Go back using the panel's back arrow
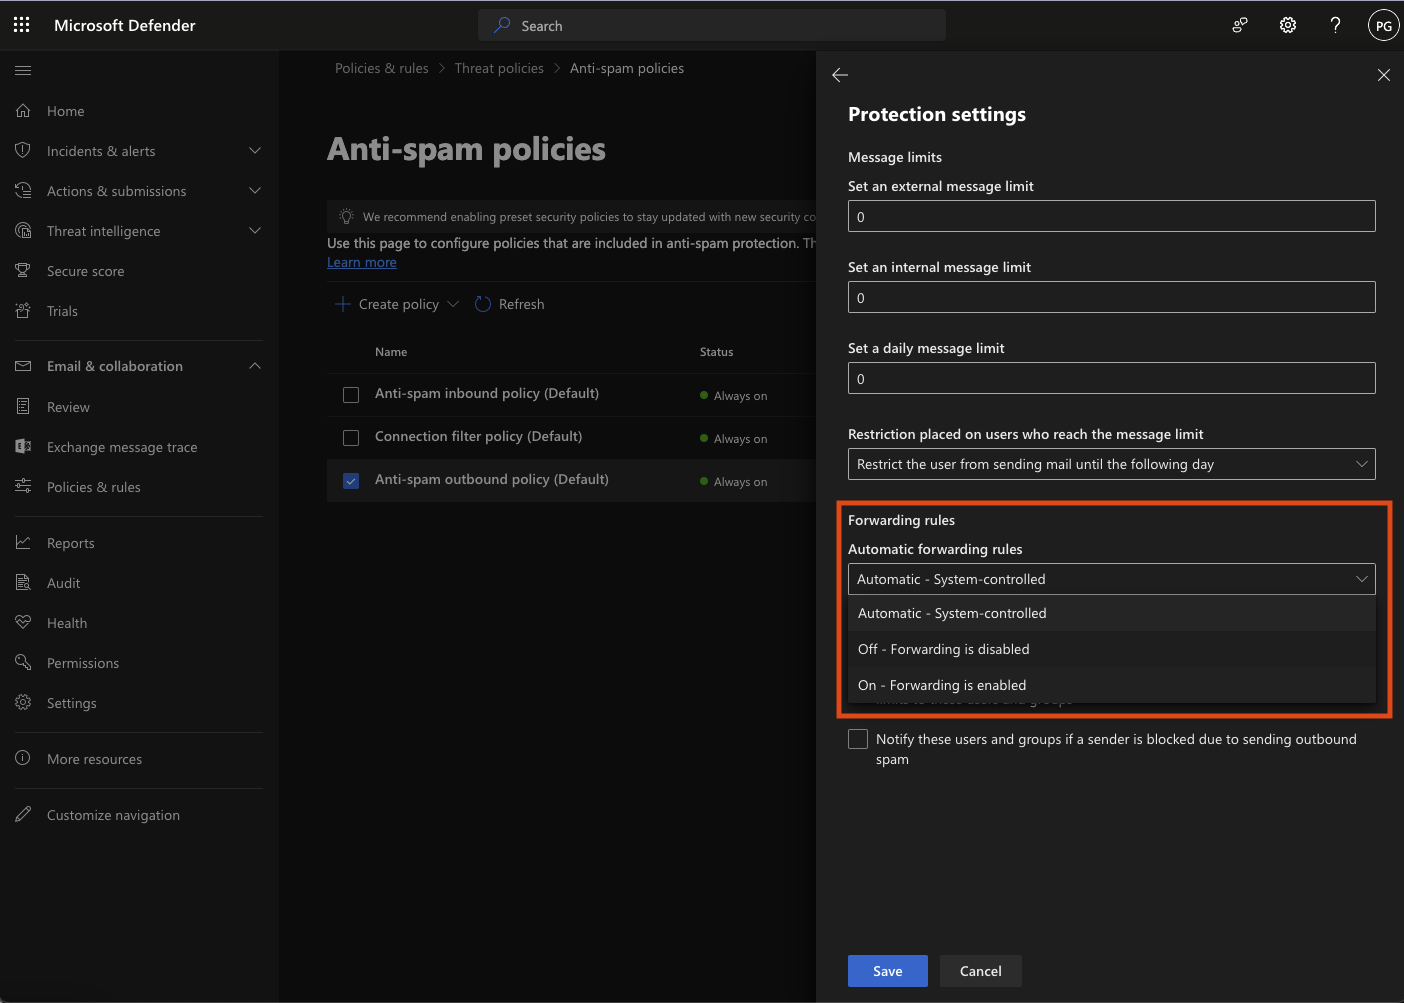Viewport: 1404px width, 1003px height. click(840, 75)
